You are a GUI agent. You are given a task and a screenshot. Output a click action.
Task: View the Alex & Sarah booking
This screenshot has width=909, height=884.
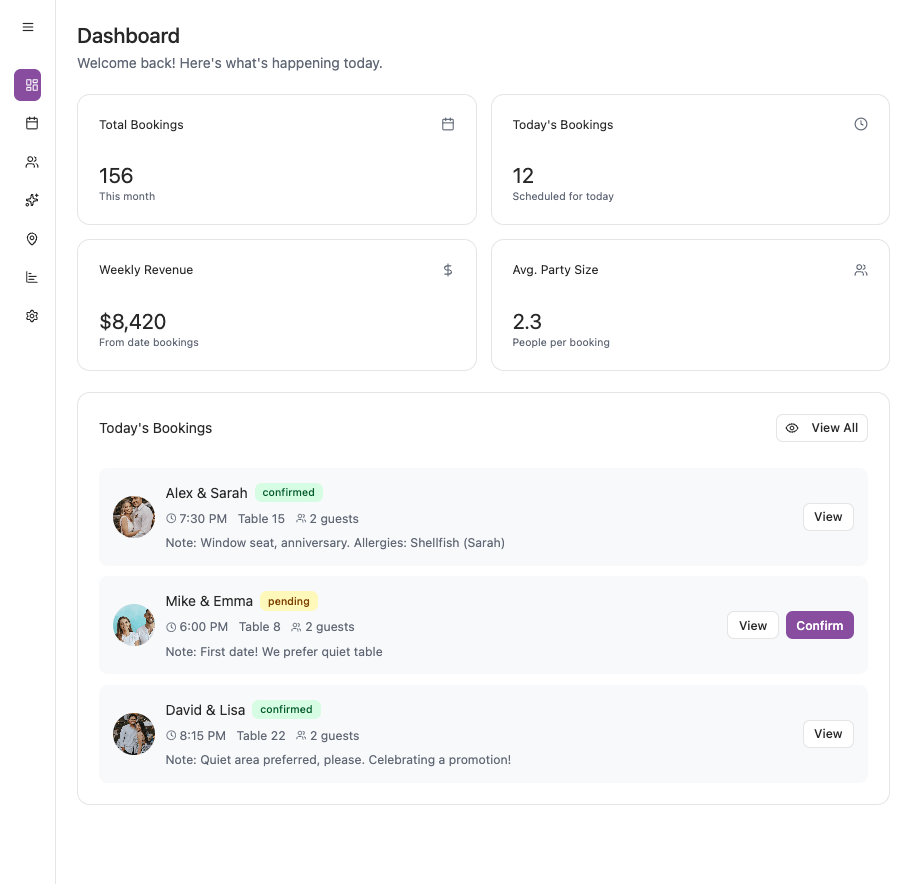[x=828, y=517]
